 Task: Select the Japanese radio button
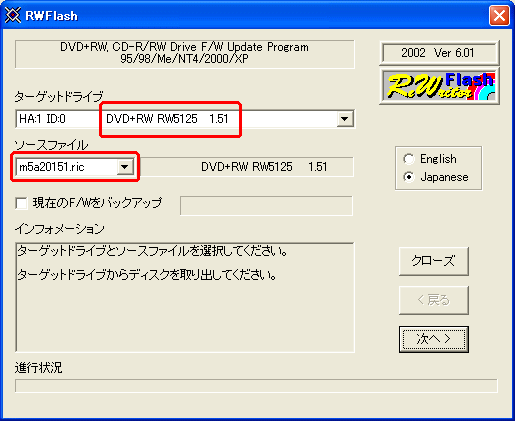[x=409, y=177]
